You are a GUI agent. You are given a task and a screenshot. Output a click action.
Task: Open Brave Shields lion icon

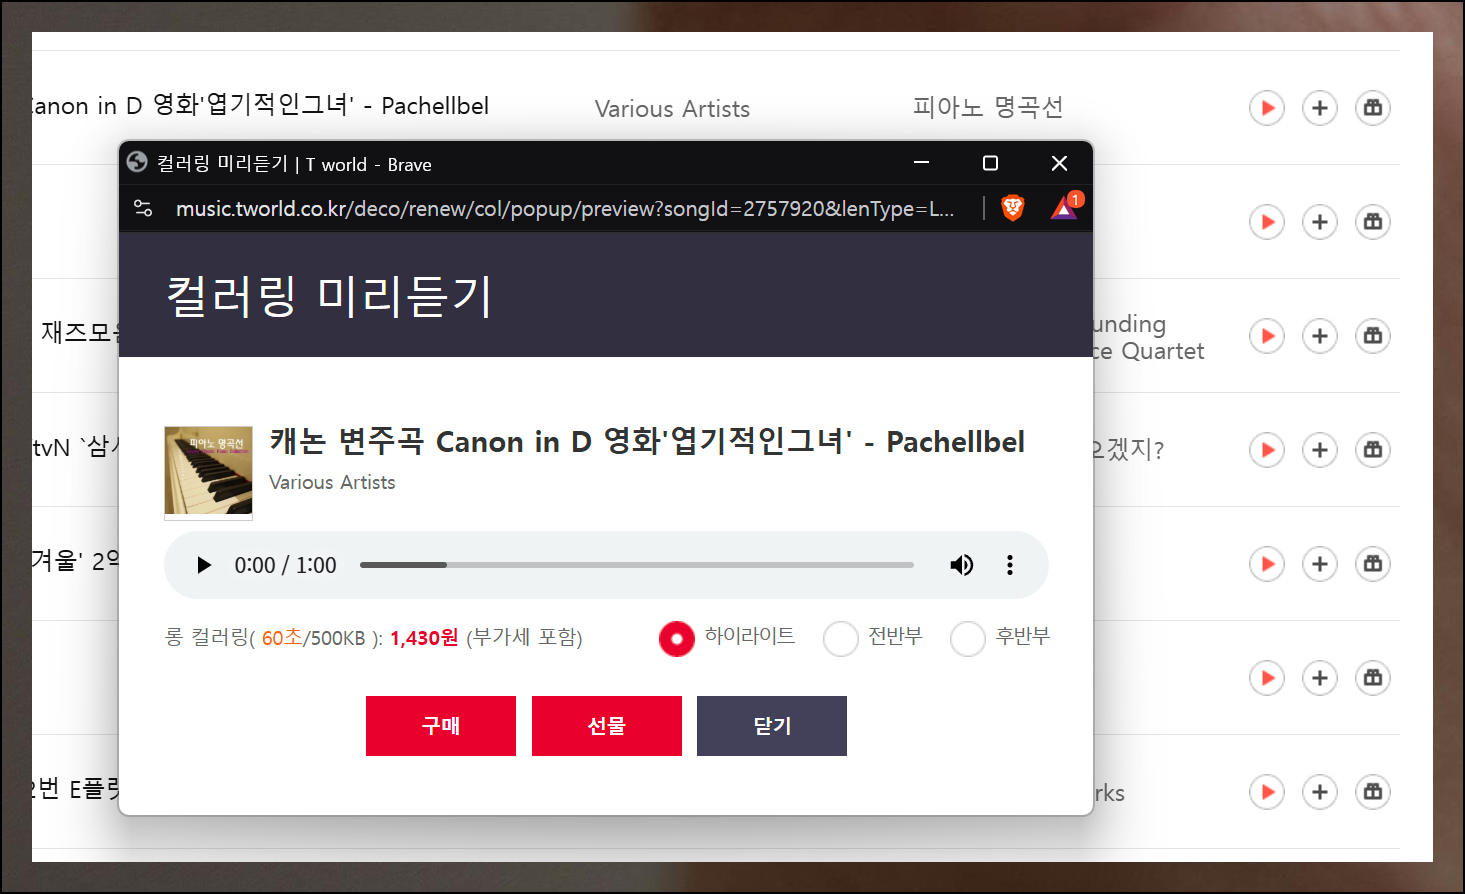(x=1013, y=207)
